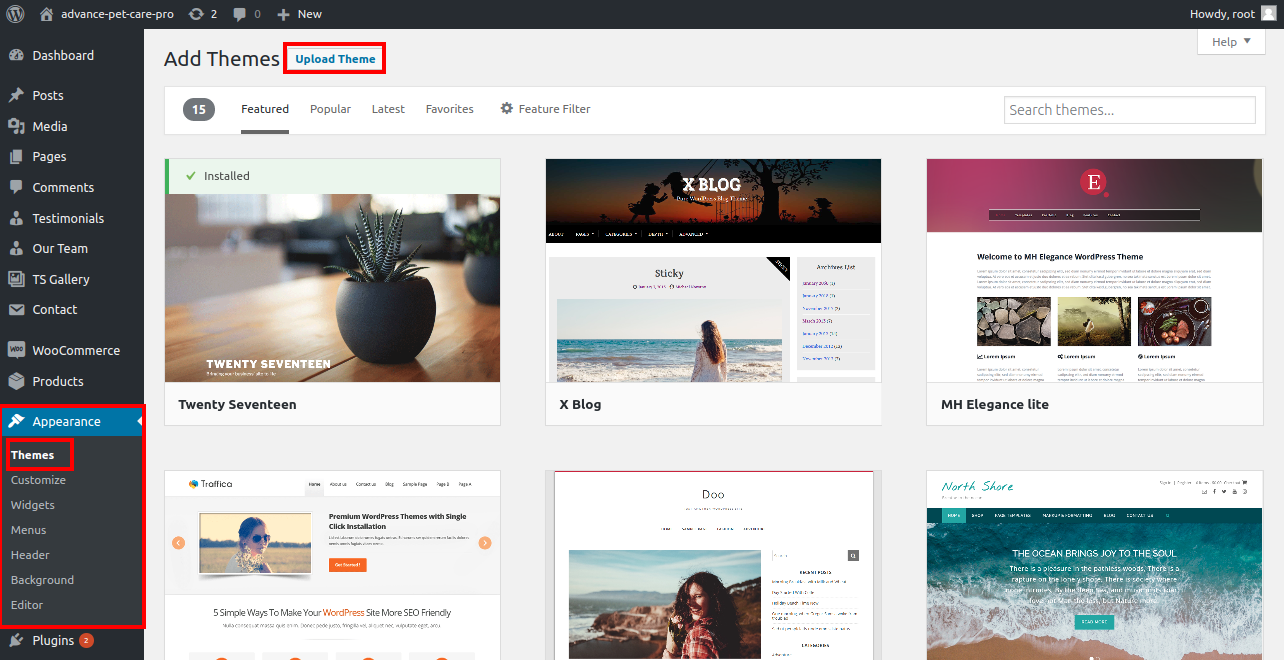The height and width of the screenshot is (660, 1284).
Task: Switch to the Favorites tab
Action: tap(450, 109)
